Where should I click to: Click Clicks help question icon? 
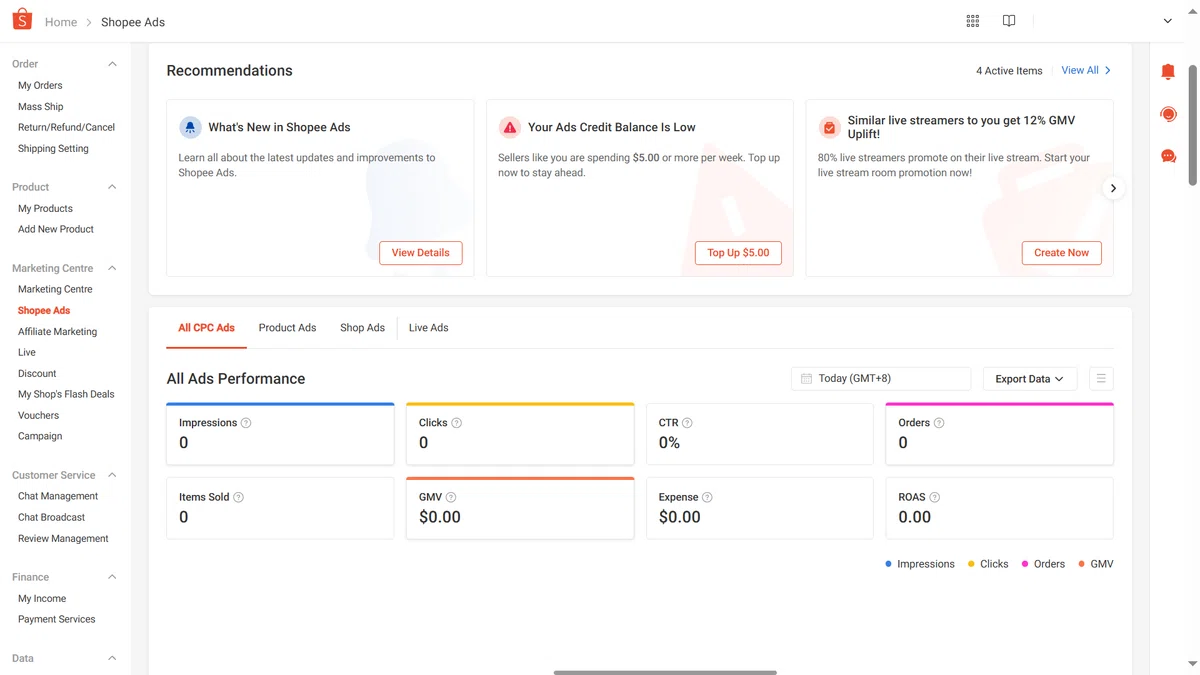457,423
